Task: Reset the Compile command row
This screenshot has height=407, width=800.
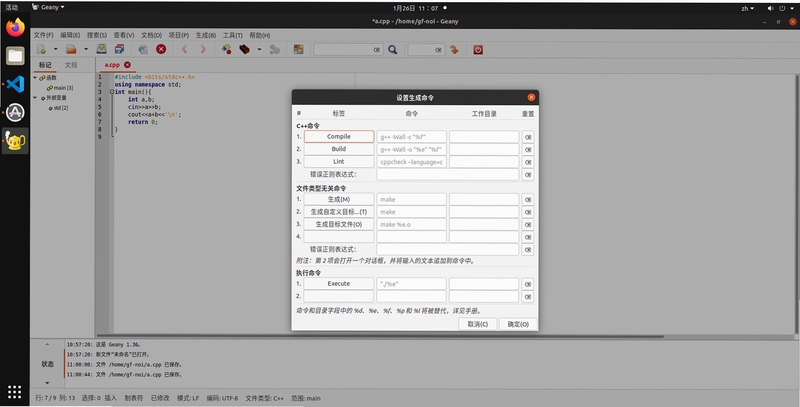Action: coord(528,137)
